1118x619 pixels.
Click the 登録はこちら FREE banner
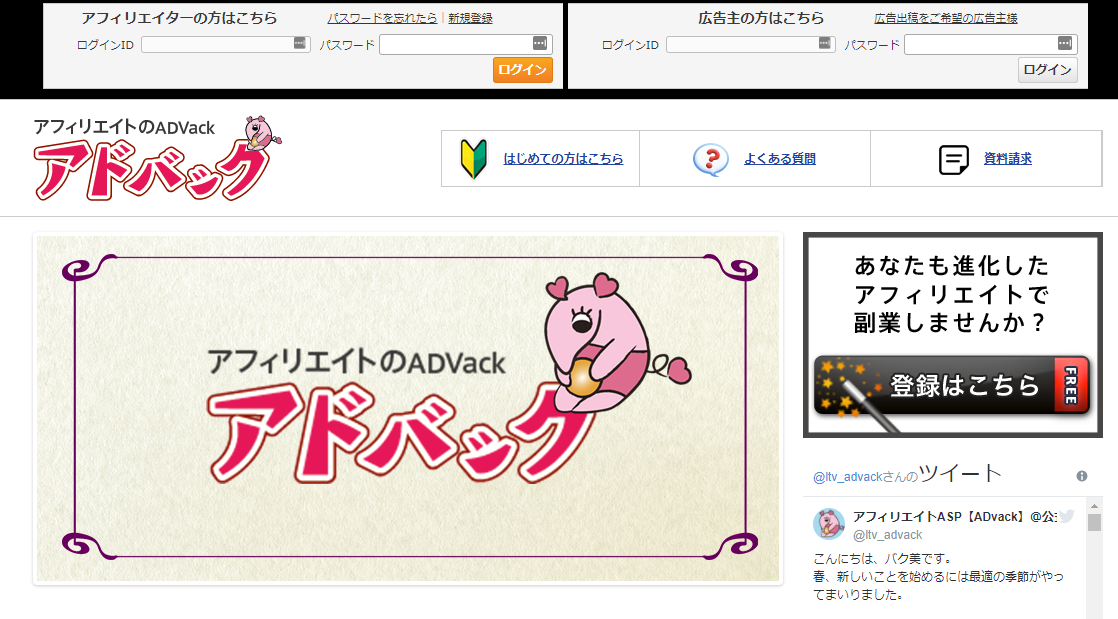952,384
